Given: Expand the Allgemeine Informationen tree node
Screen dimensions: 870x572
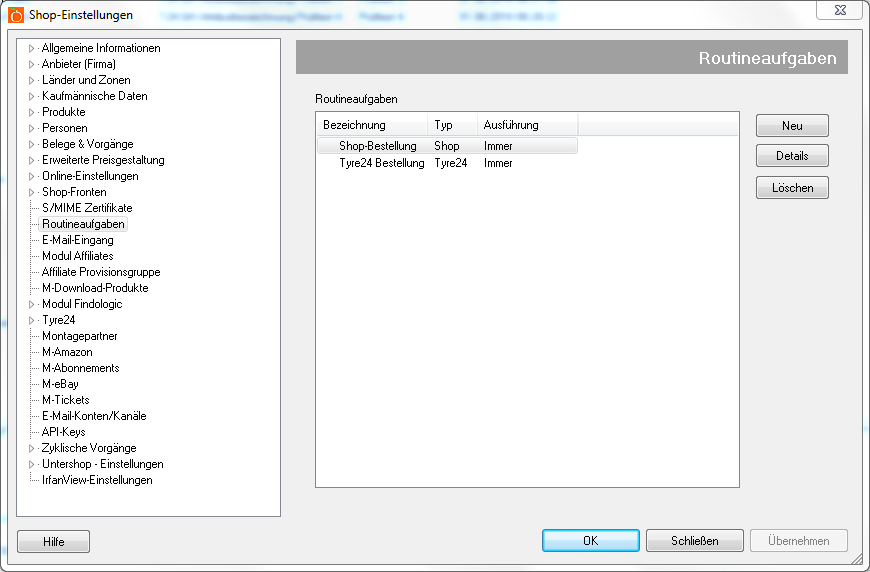Looking at the screenshot, I should tap(32, 48).
